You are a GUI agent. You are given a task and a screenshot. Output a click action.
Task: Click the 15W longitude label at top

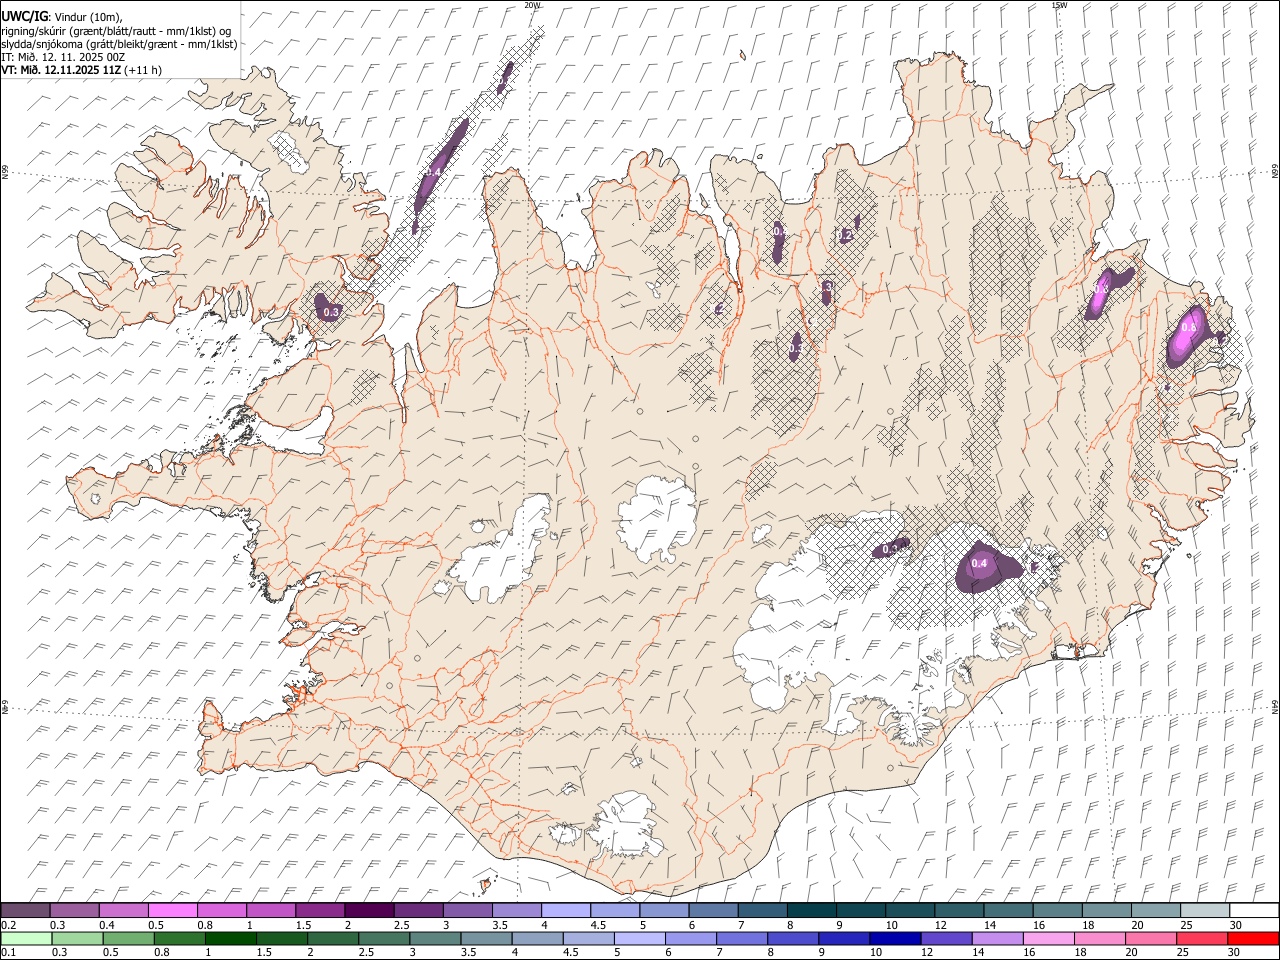pyautogui.click(x=1059, y=5)
